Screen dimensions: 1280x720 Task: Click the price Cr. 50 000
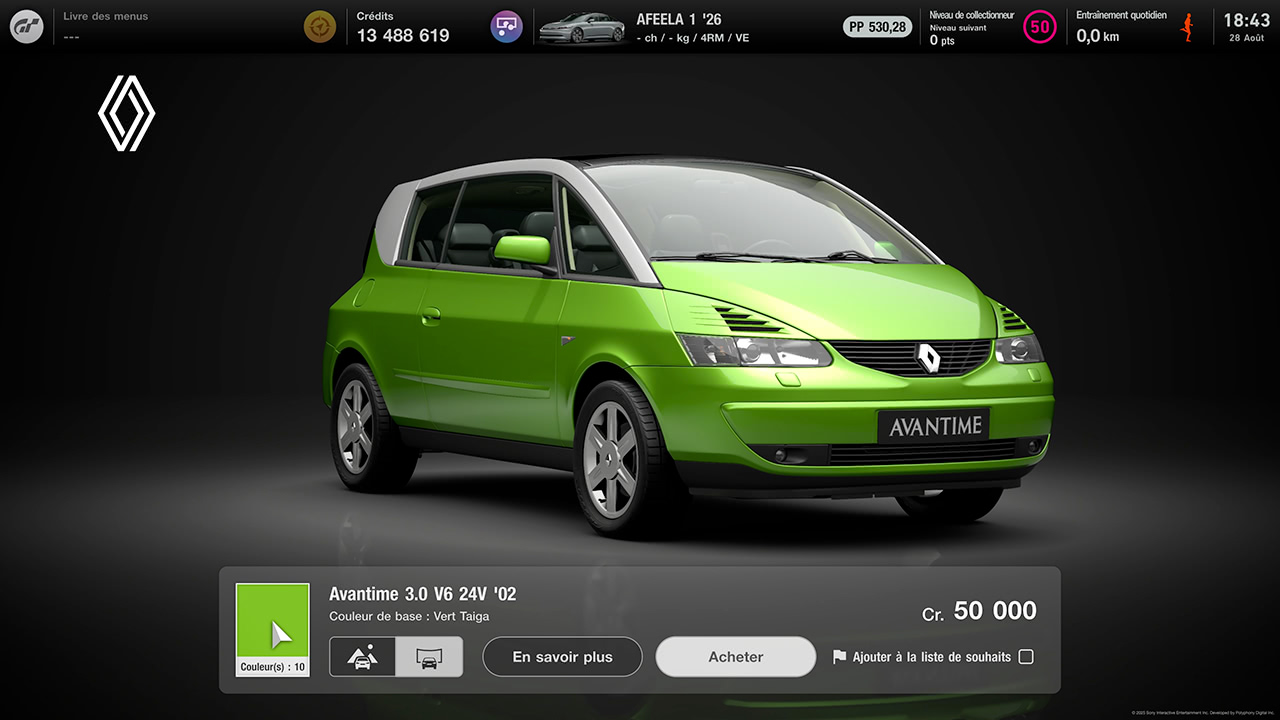click(x=979, y=611)
